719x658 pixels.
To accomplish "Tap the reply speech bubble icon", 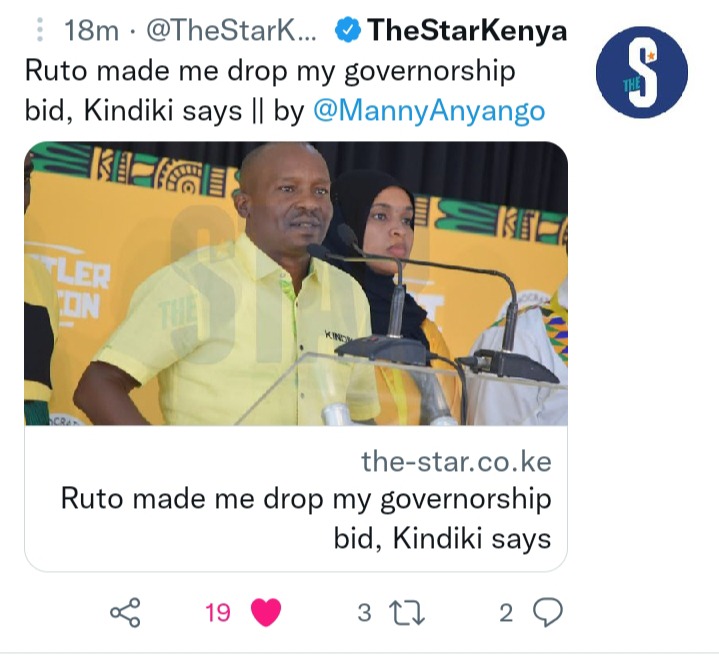I will coord(548,613).
